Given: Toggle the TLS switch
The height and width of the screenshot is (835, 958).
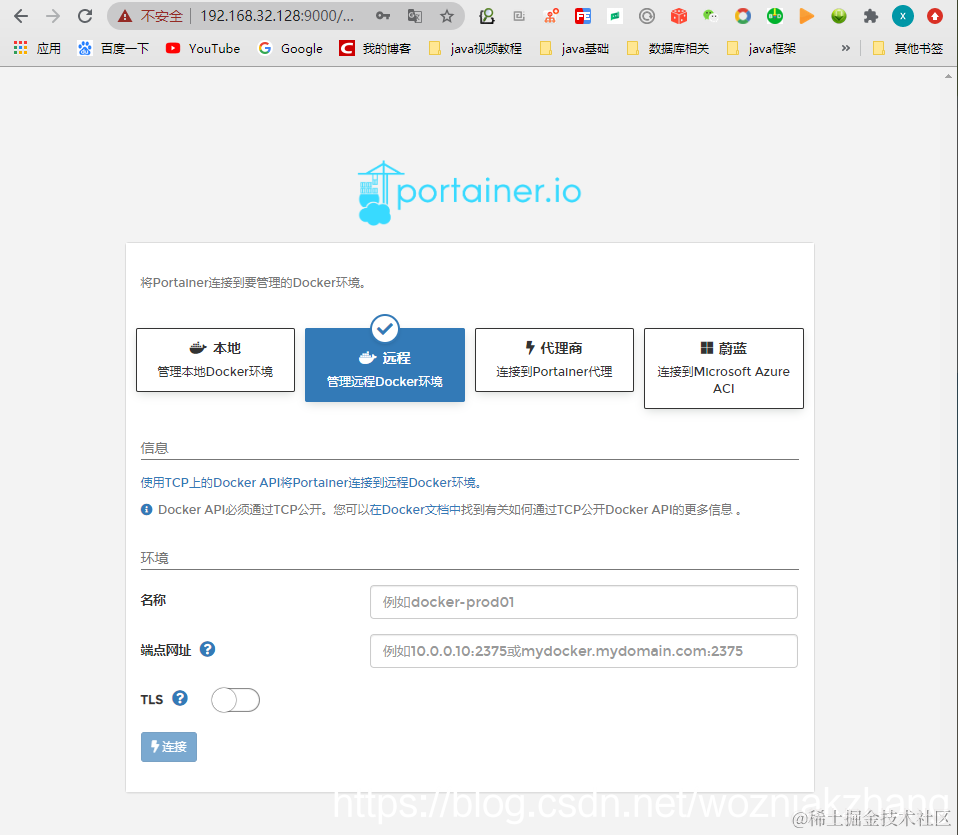Looking at the screenshot, I should [x=235, y=700].
